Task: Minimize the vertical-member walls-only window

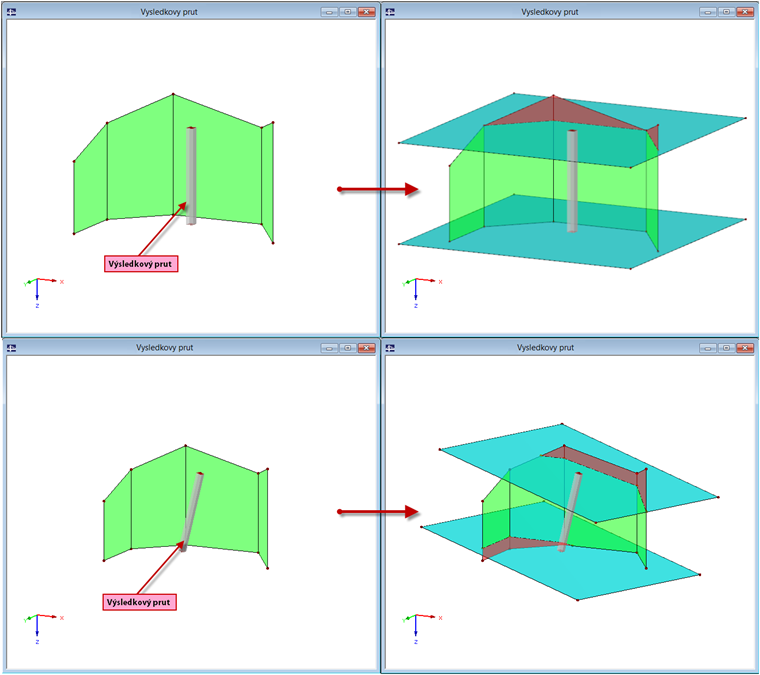Action: coord(330,12)
